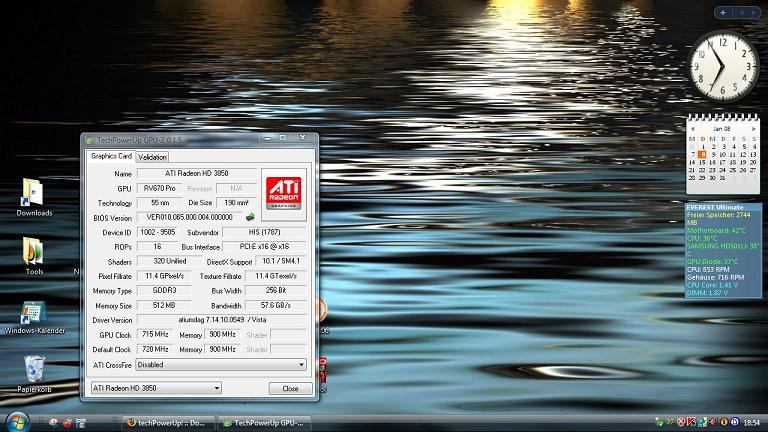
Task: Click the Bus Interface field PCI-E x16
Action: pos(264,246)
